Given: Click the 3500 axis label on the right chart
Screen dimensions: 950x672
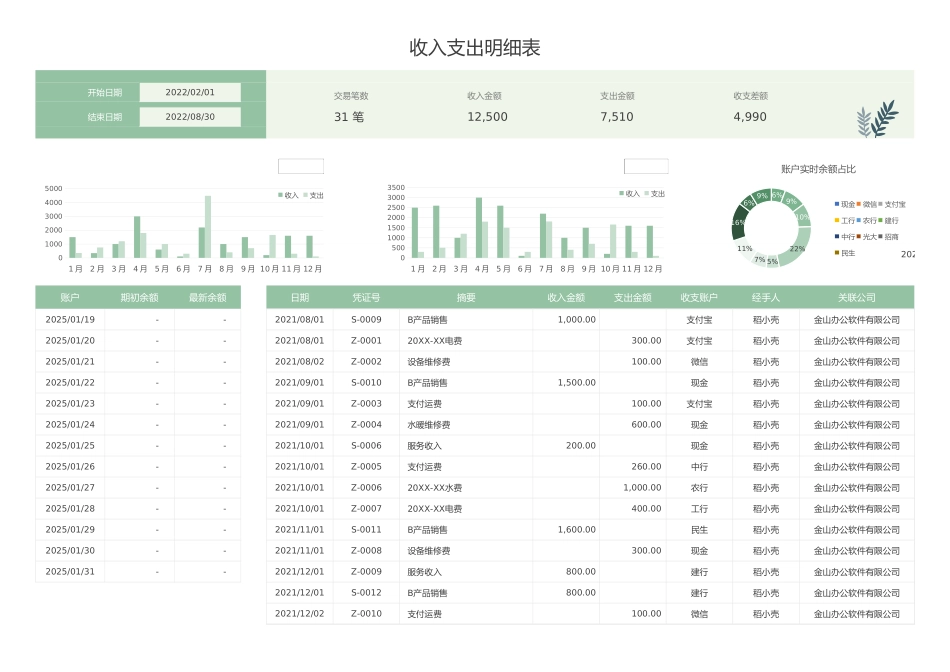Looking at the screenshot, I should pyautogui.click(x=396, y=187).
